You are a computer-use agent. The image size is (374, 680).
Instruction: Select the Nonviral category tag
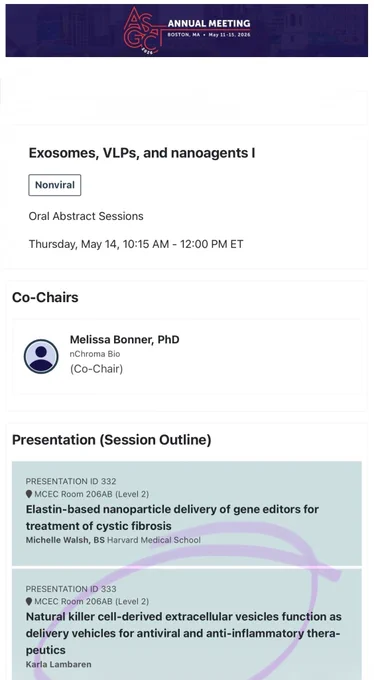click(x=55, y=185)
